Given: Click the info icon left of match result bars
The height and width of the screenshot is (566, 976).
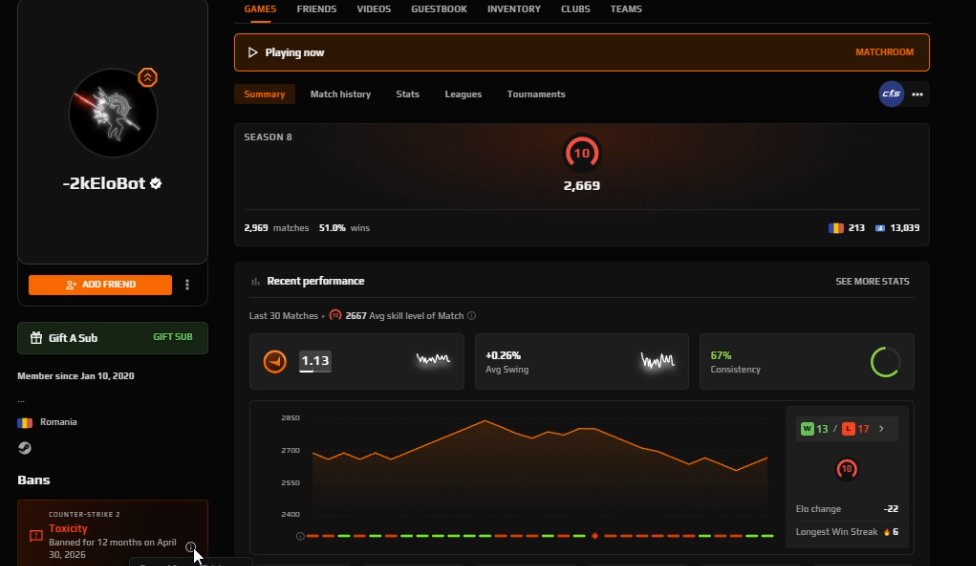Looking at the screenshot, I should click(x=300, y=536).
